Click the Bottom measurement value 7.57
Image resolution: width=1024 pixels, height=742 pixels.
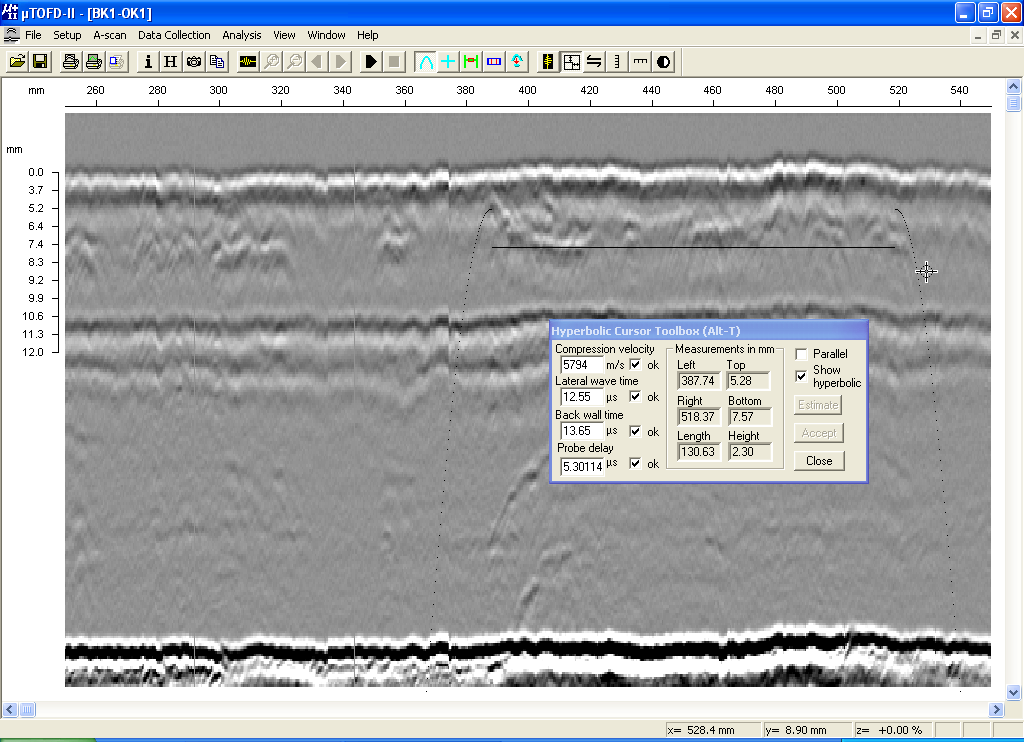(x=750, y=417)
